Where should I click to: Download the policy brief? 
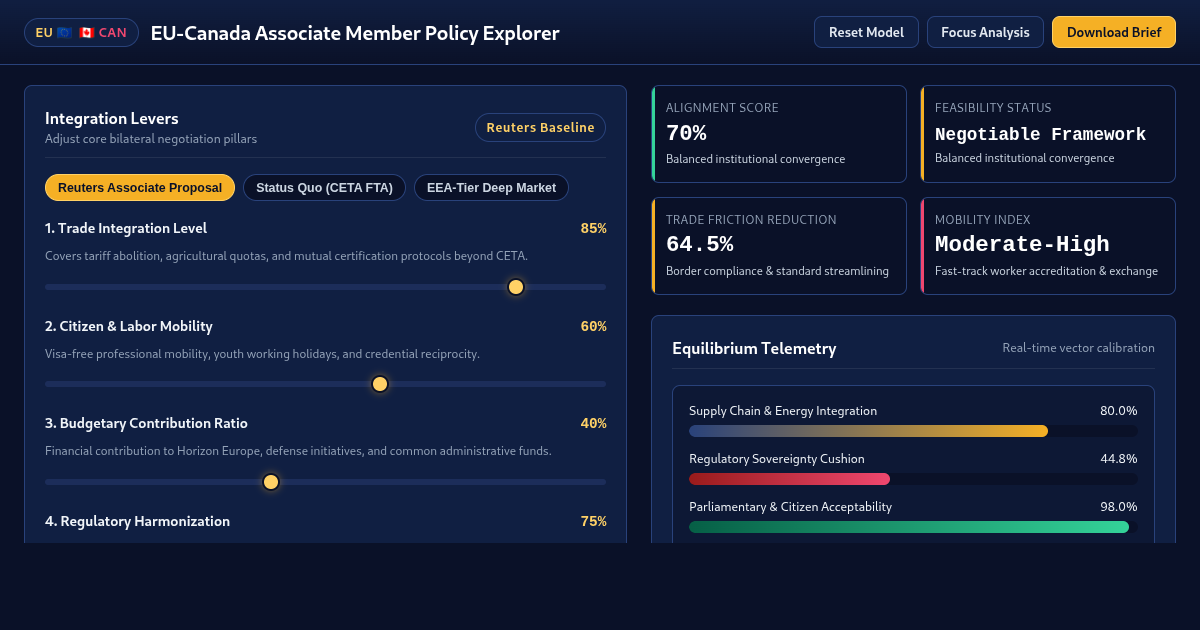coord(1114,32)
